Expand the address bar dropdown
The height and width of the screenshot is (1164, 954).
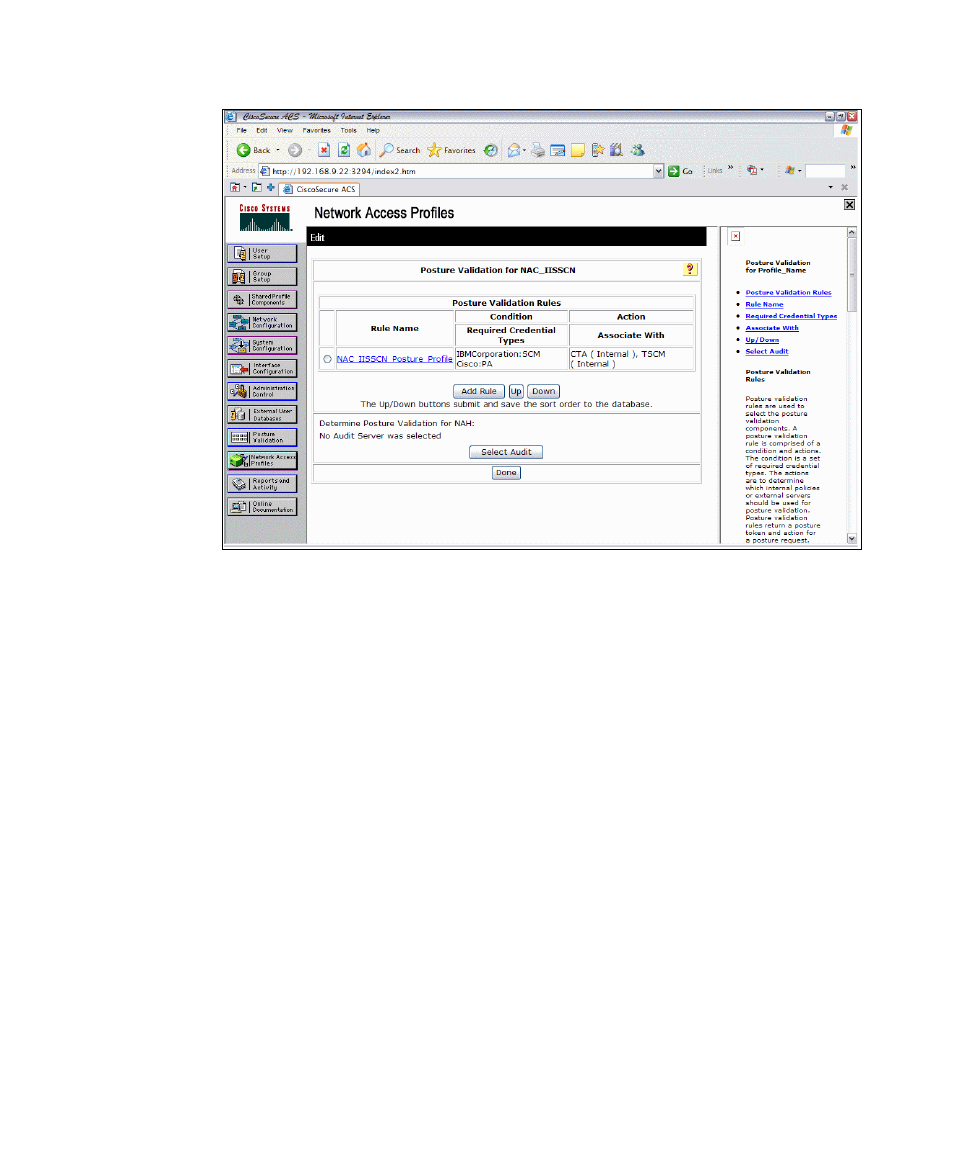pyautogui.click(x=658, y=171)
